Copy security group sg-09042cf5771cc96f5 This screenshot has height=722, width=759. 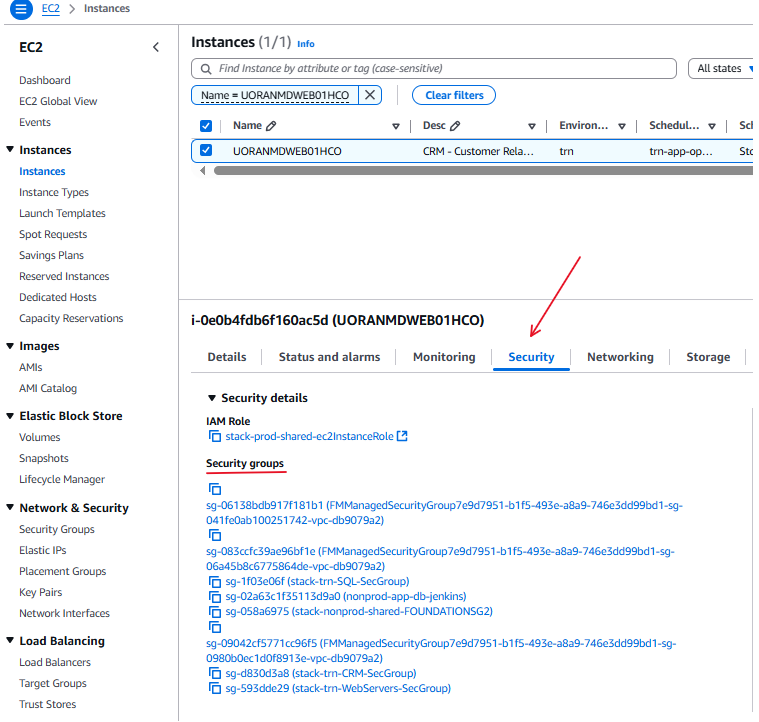[214, 627]
